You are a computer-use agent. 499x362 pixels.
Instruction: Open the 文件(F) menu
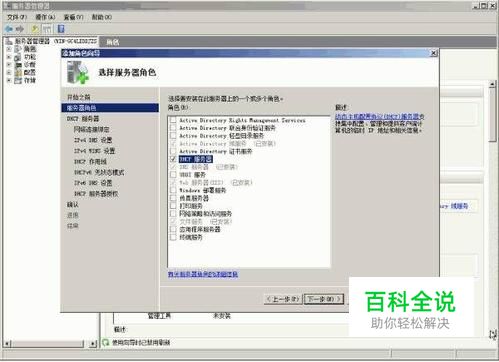17,17
